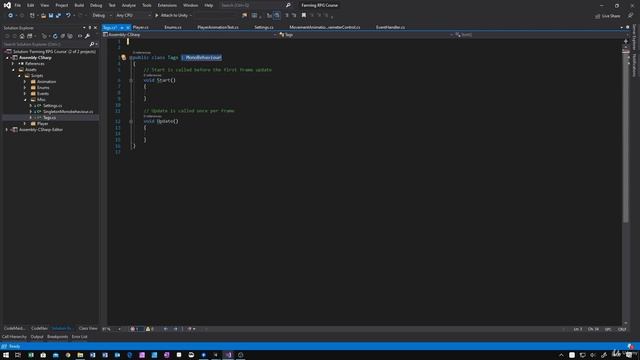
Task: Open the Test menu
Action: (x=112, y=5)
